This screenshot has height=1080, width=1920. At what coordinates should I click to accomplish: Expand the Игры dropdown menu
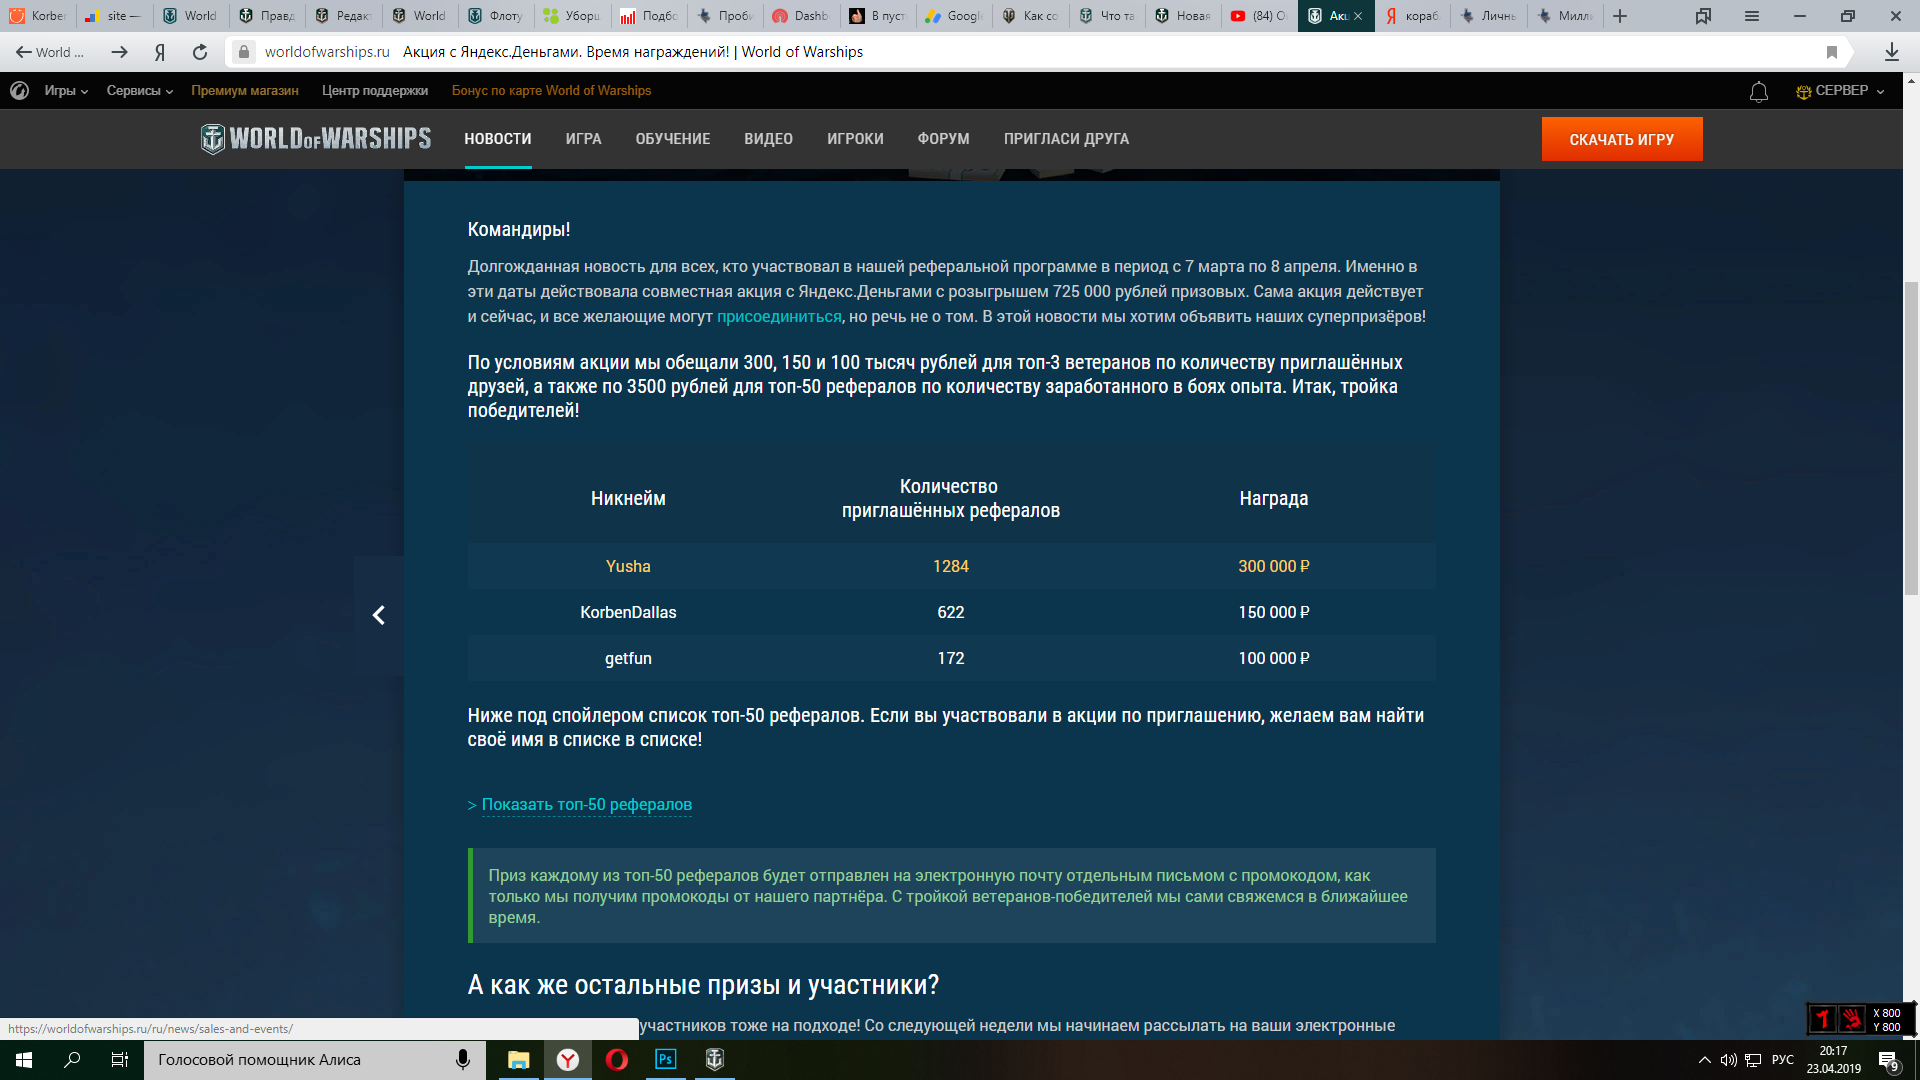pos(66,91)
